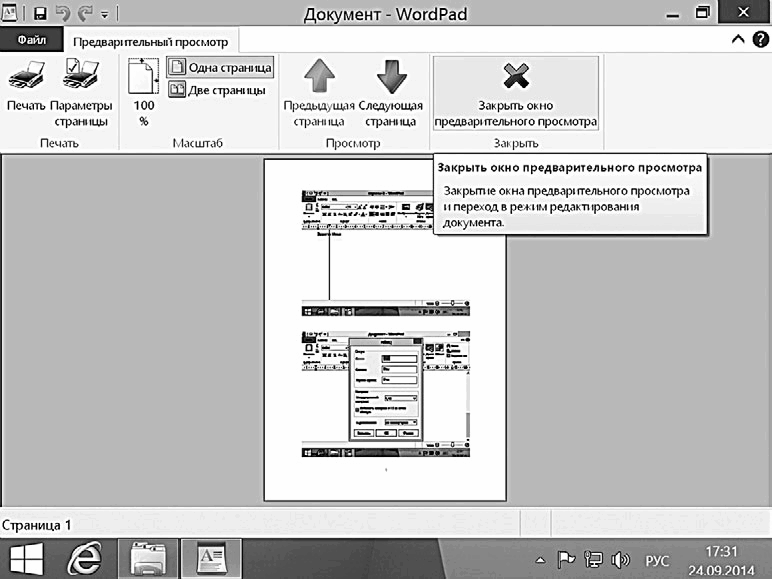This screenshot has height=579, width=772.
Task: Open WordPad Help question mark
Action: coord(760,39)
